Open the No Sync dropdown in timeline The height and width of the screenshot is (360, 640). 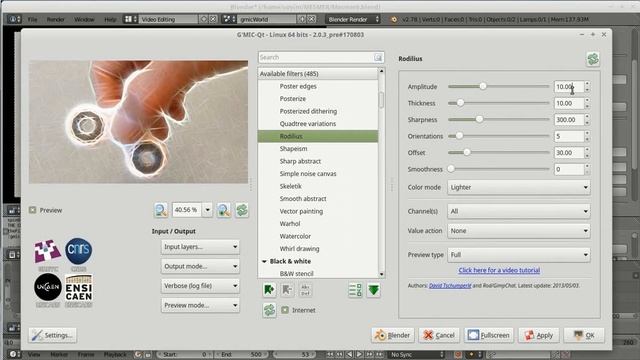pyautogui.click(x=416, y=354)
